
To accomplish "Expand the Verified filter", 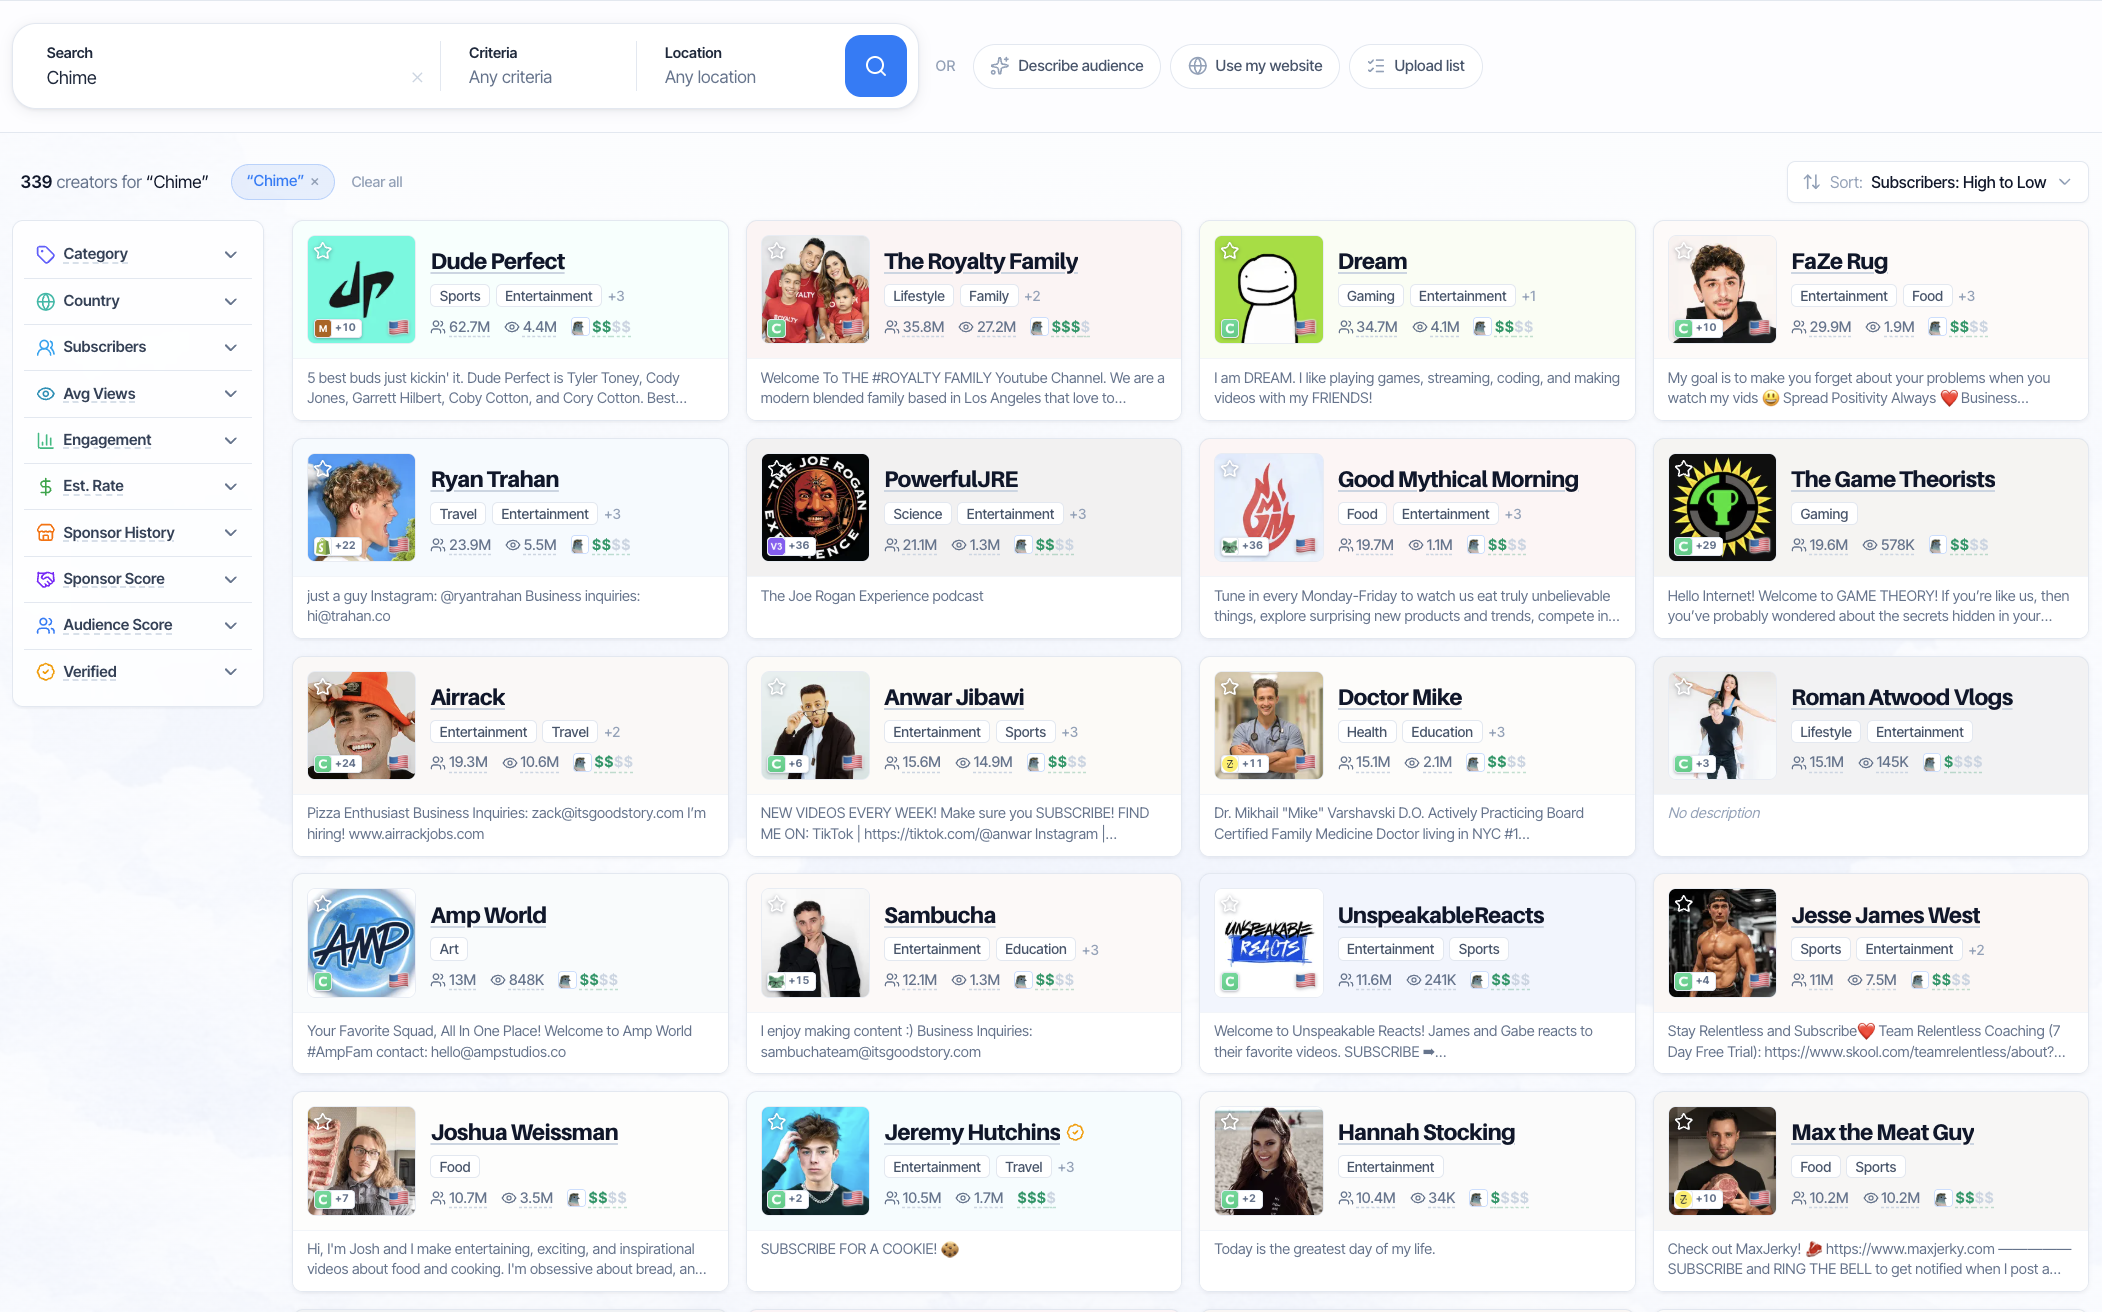I will 138,672.
